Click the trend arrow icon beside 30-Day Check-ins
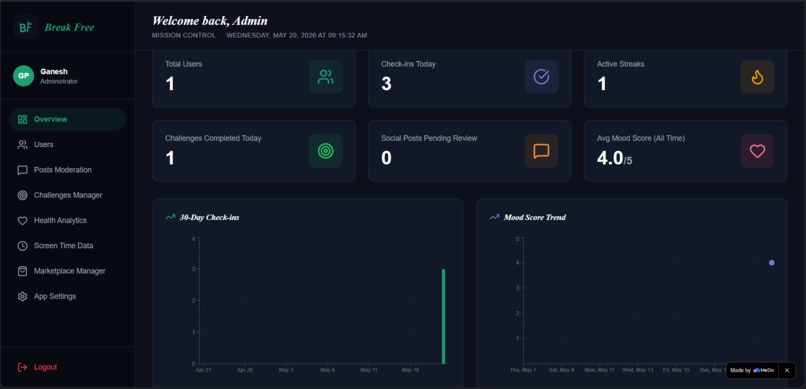 pos(170,217)
